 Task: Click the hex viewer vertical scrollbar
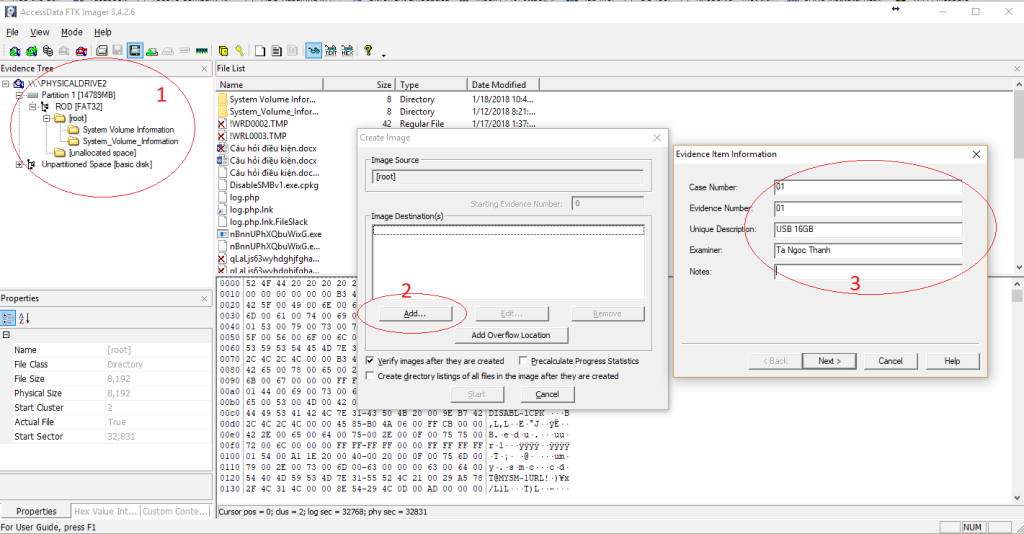(x=1018, y=390)
